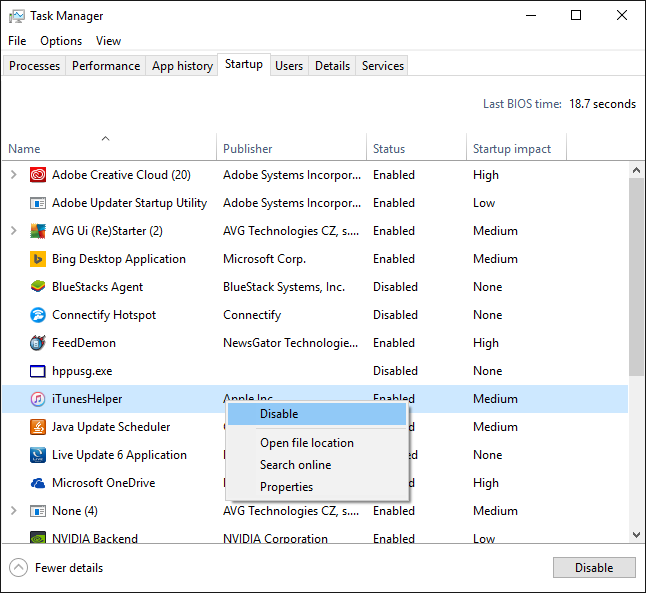Click the Live Update 6 Application icon
The height and width of the screenshot is (593, 646).
click(38, 455)
